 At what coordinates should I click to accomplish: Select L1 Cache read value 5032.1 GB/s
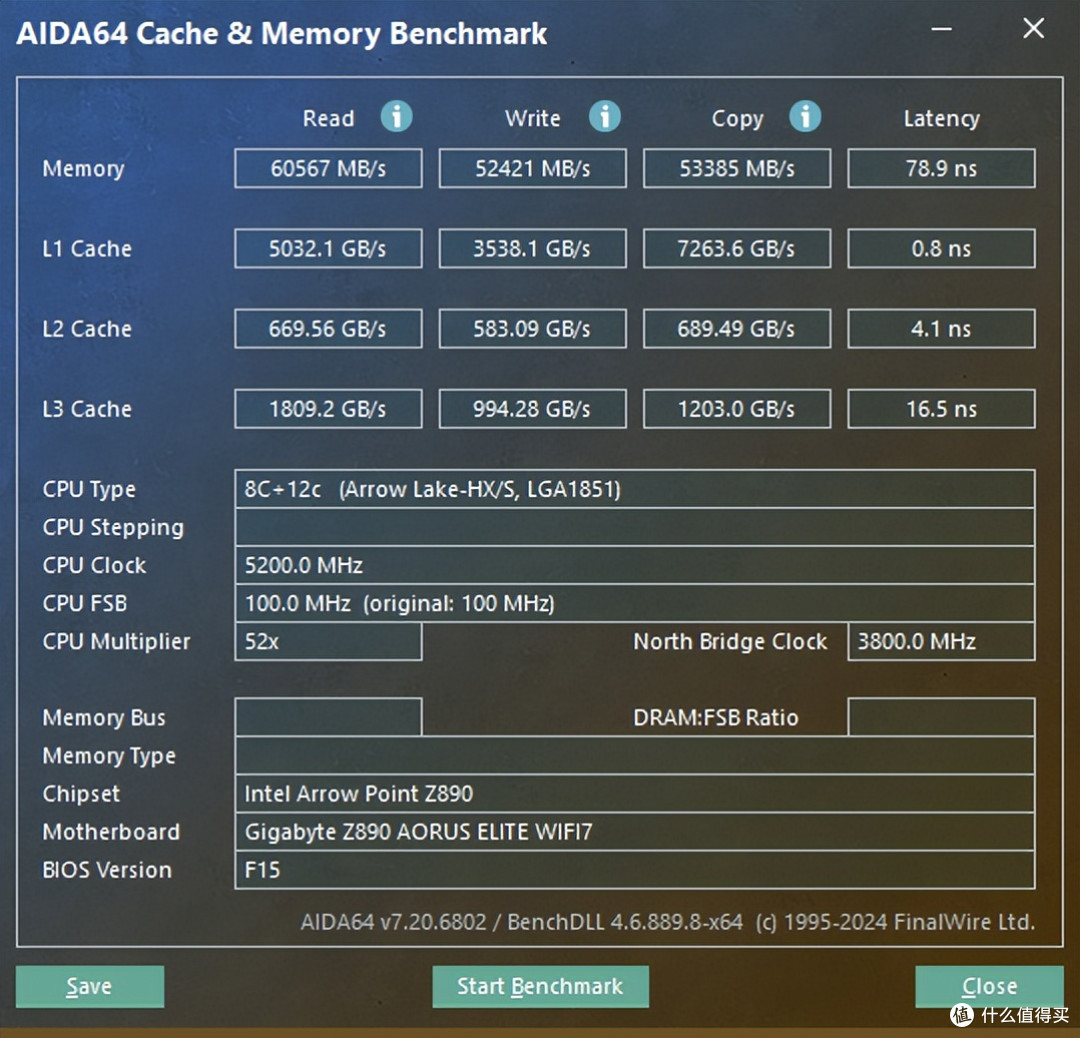pyautogui.click(x=328, y=249)
